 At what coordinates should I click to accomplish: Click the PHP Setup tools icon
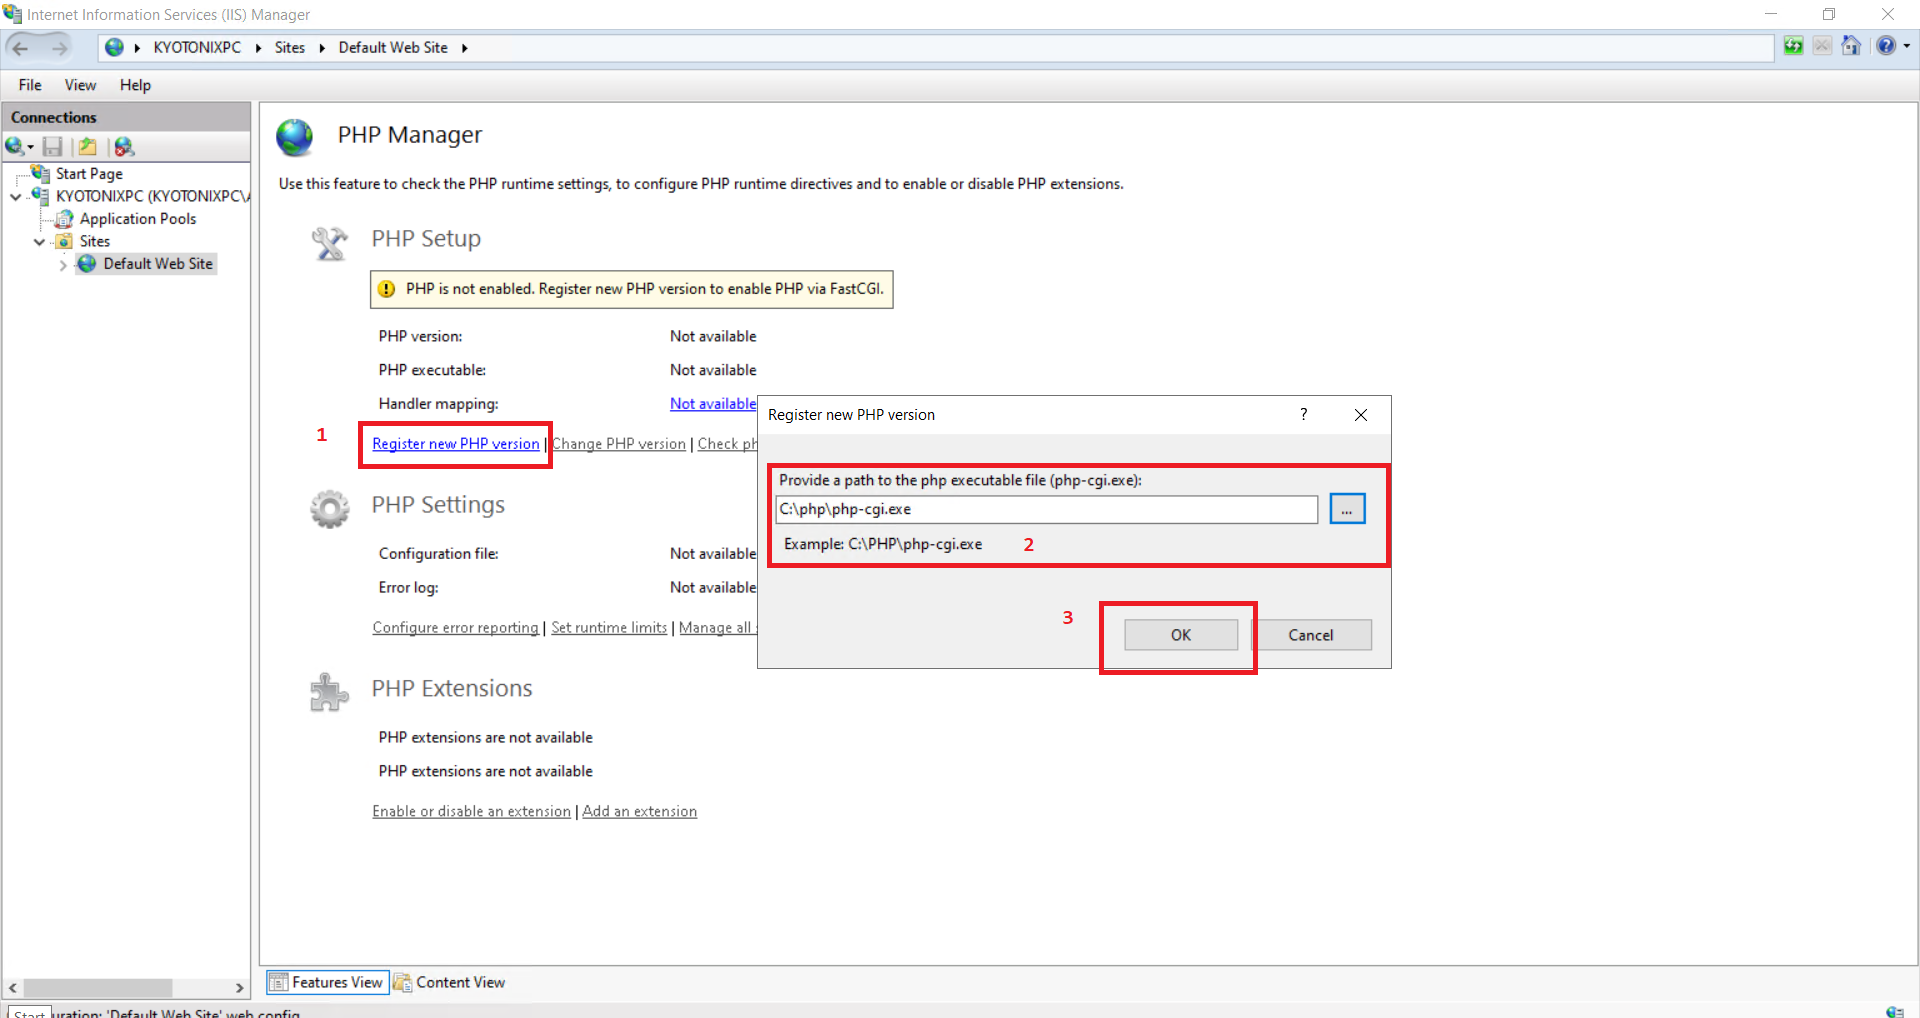click(x=329, y=243)
